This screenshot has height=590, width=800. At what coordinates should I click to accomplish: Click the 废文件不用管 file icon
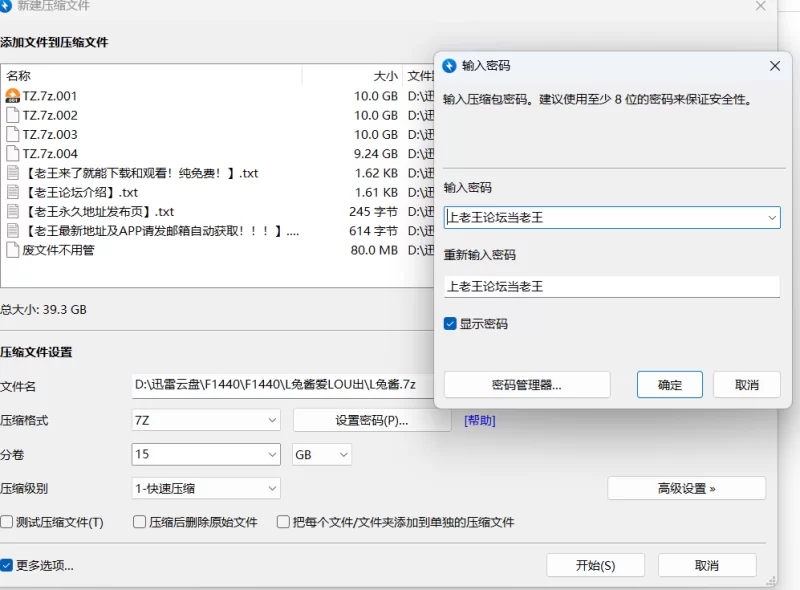(13, 250)
